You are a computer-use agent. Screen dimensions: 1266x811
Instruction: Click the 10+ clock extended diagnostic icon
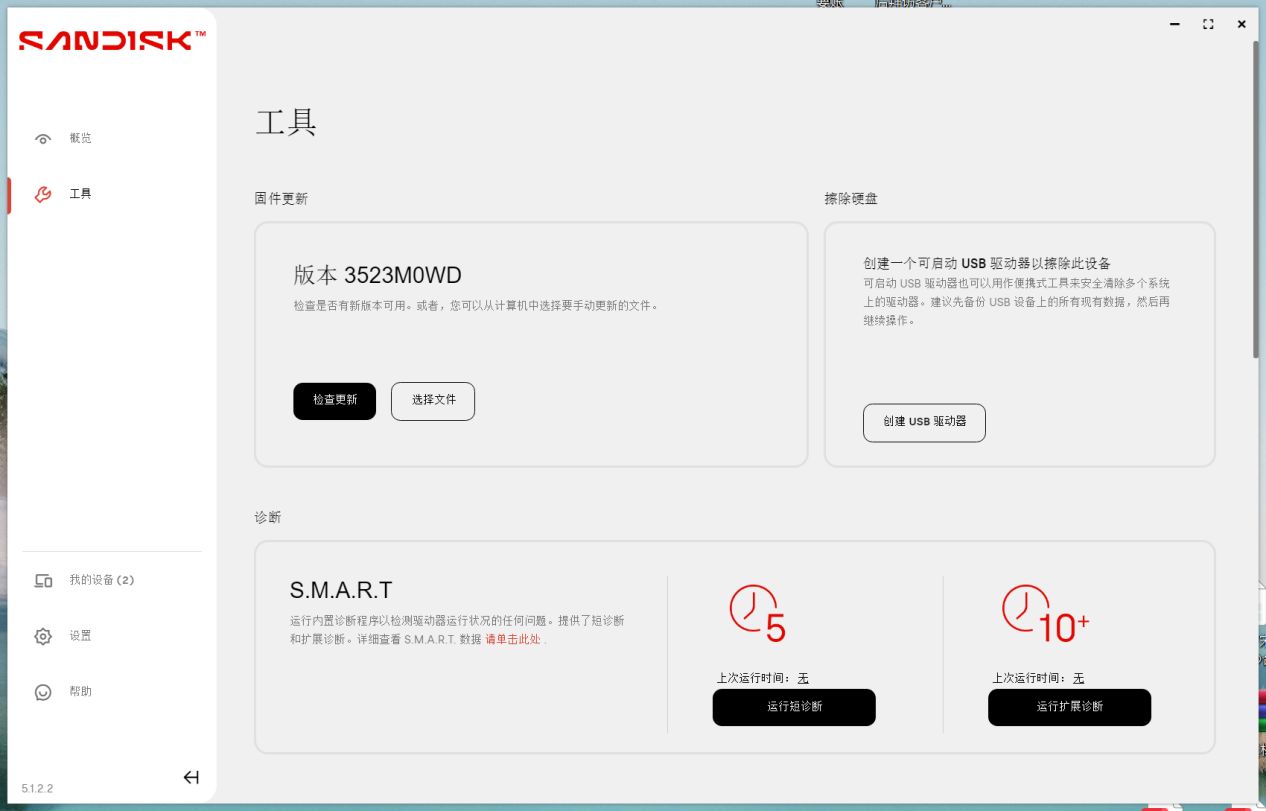click(x=1045, y=612)
